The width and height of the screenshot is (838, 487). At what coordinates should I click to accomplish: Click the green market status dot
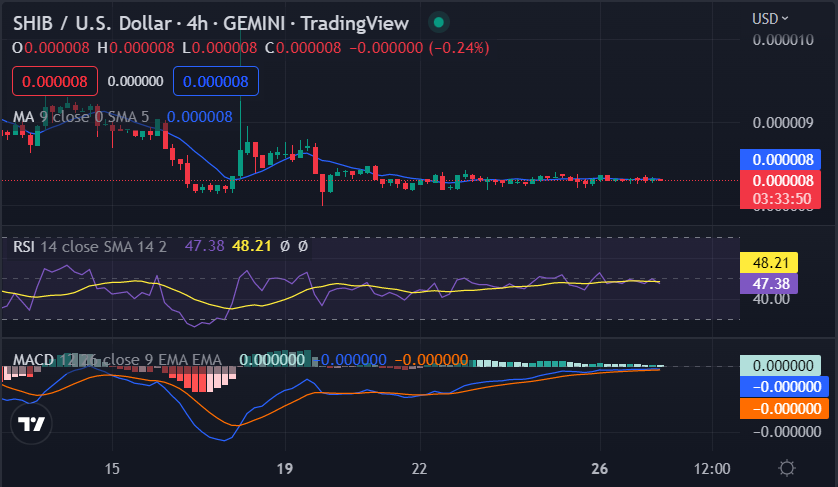coord(439,22)
